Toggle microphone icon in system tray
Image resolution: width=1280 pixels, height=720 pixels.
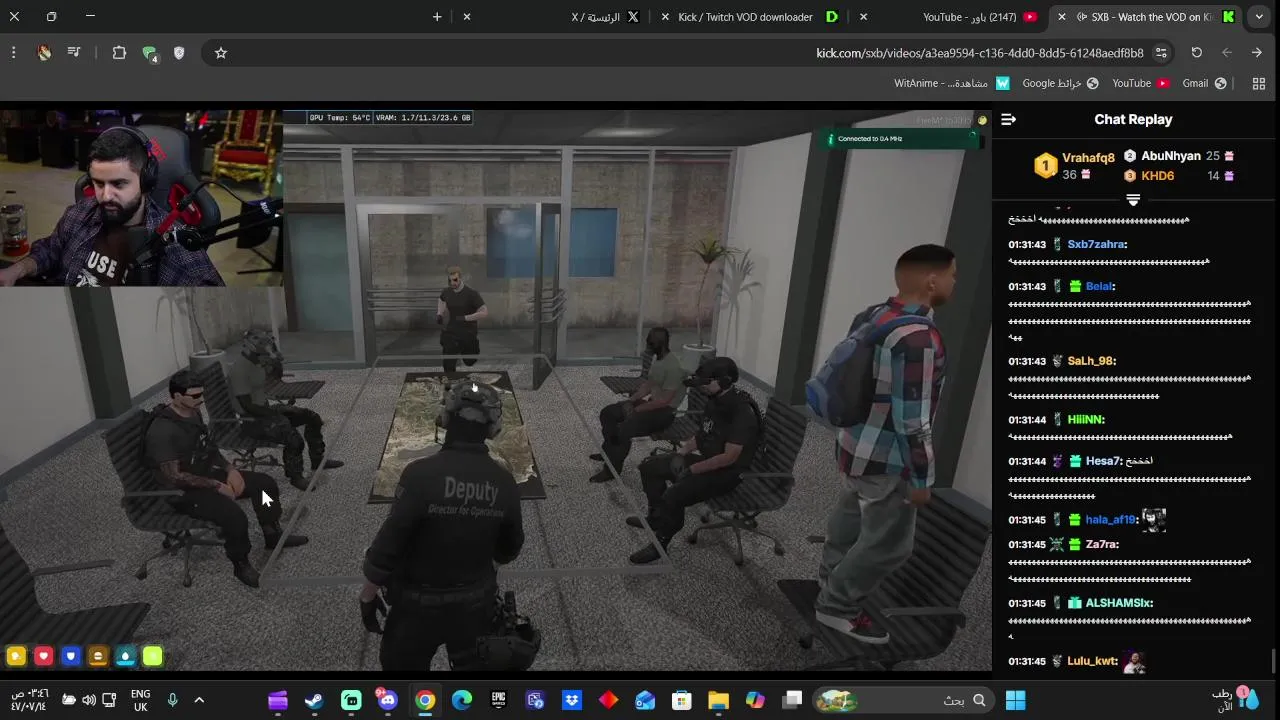(x=173, y=700)
